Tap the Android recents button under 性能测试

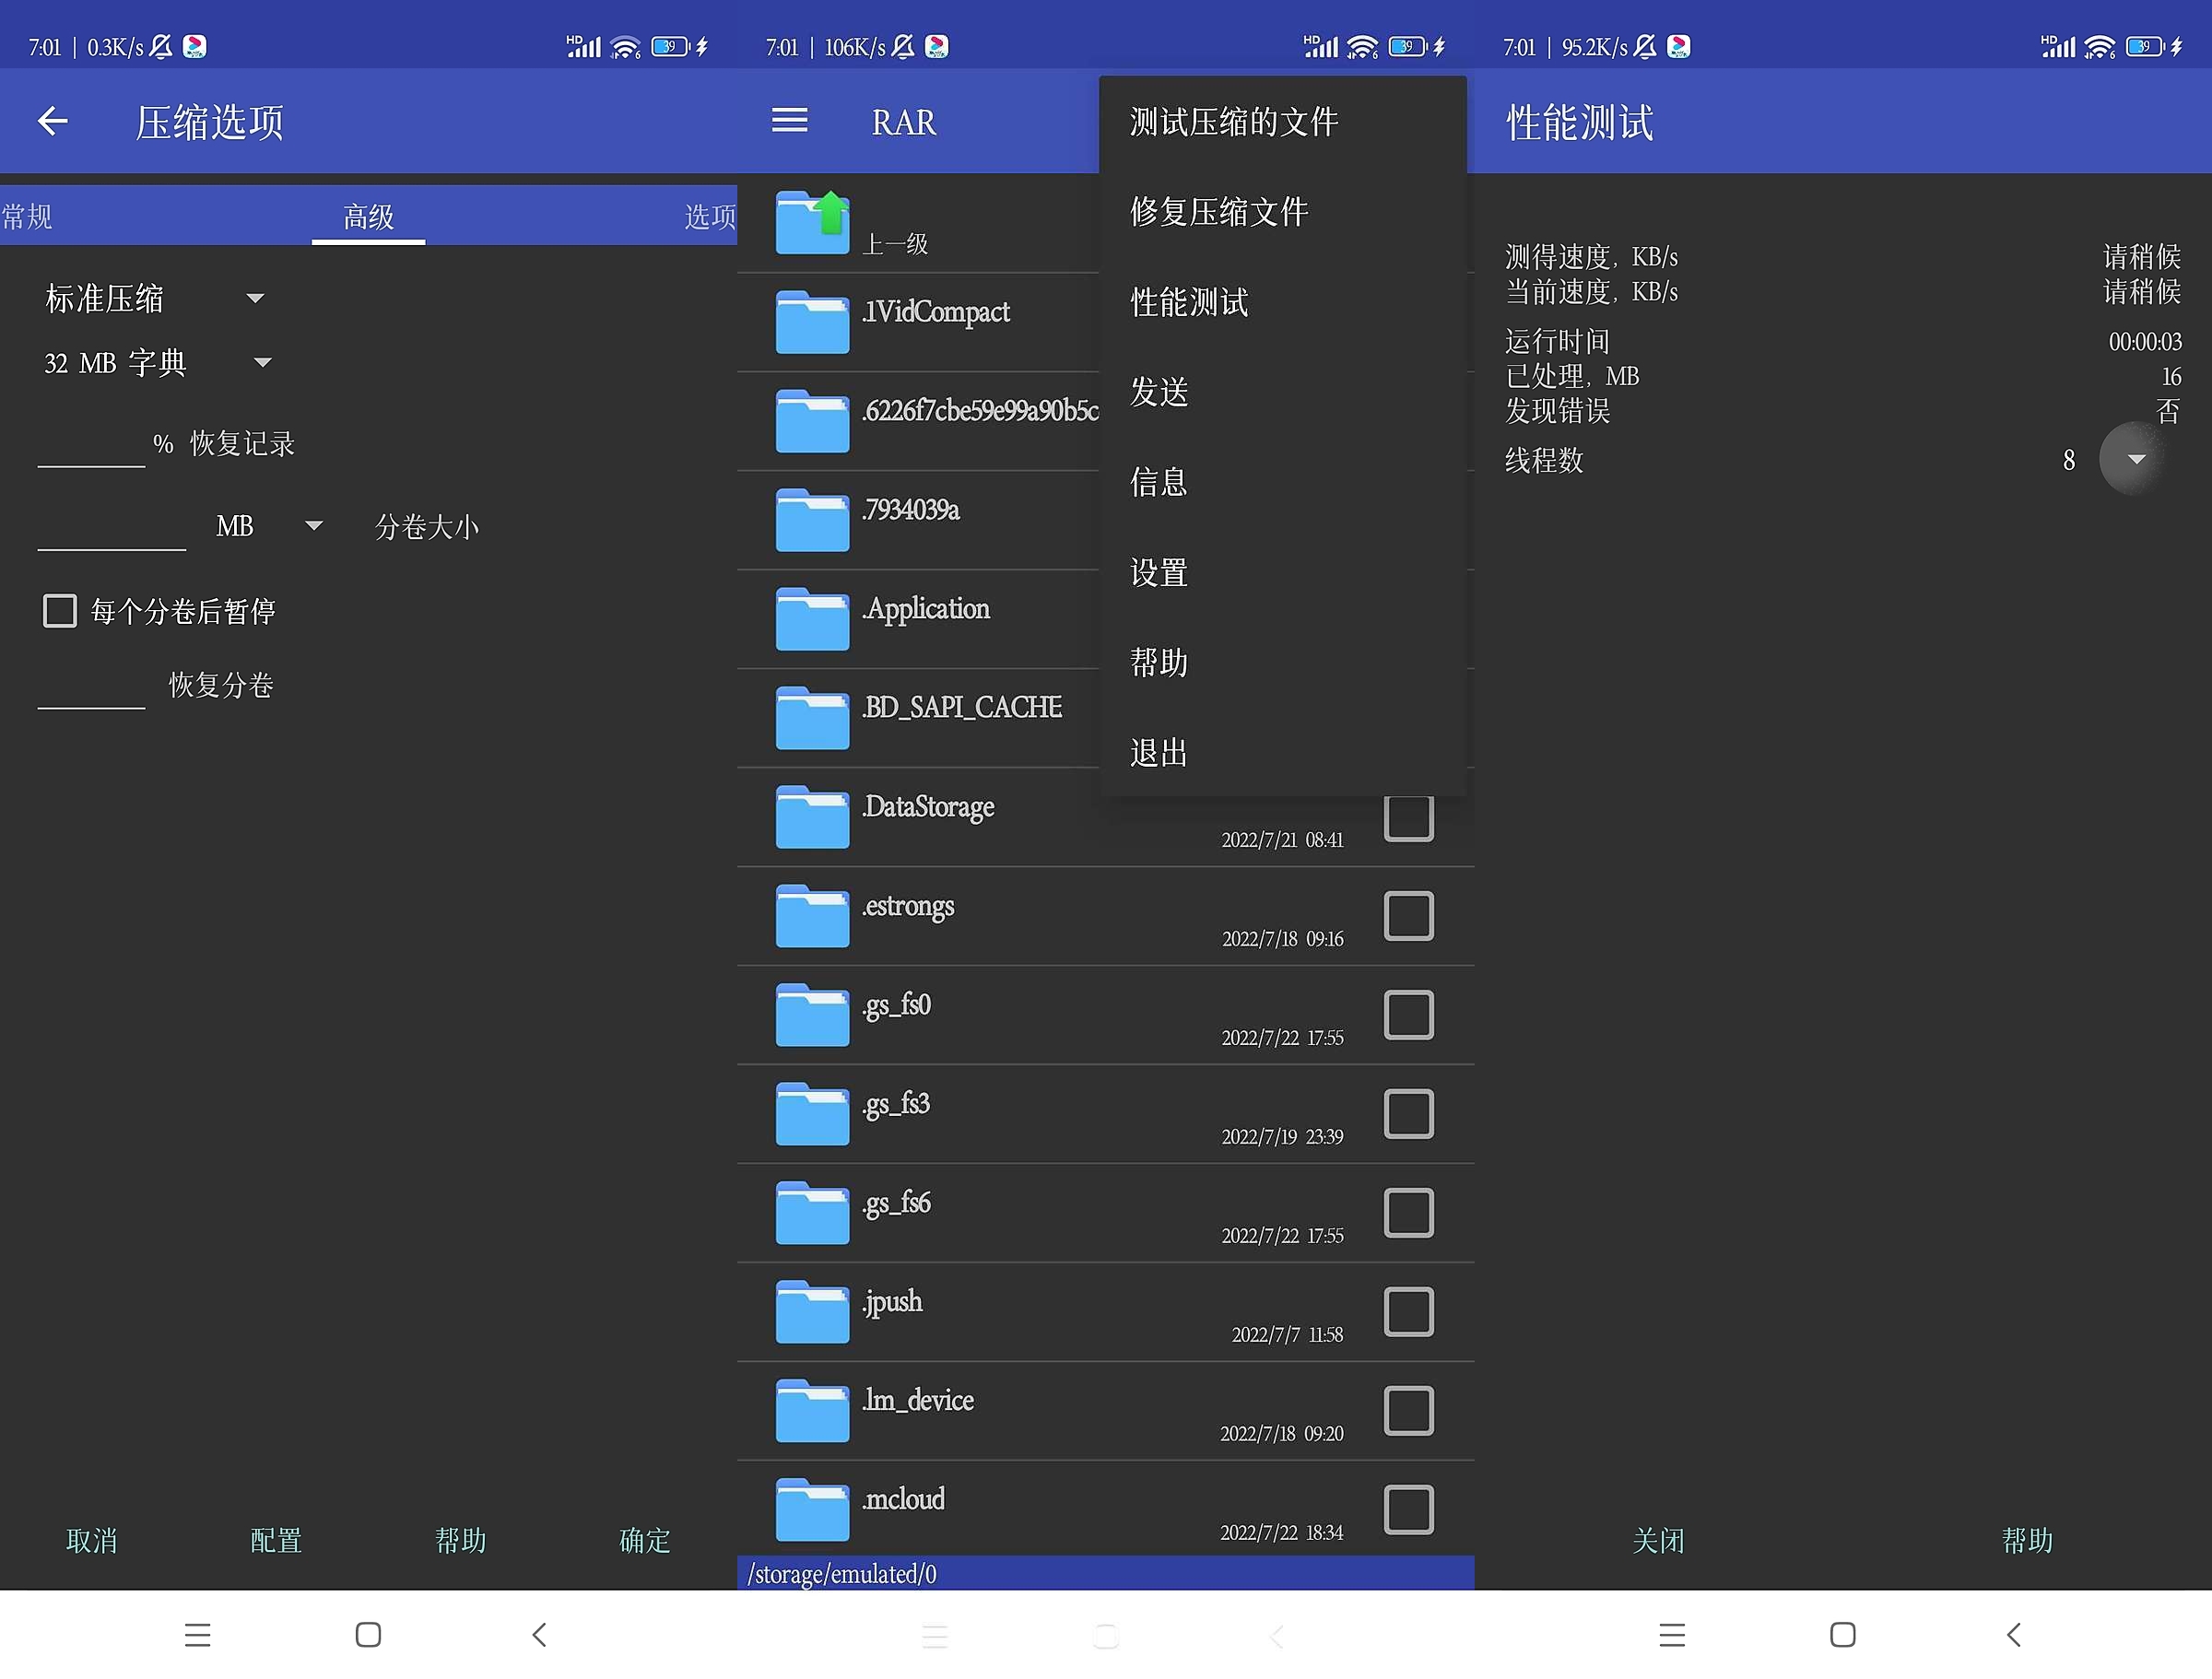point(1672,1635)
